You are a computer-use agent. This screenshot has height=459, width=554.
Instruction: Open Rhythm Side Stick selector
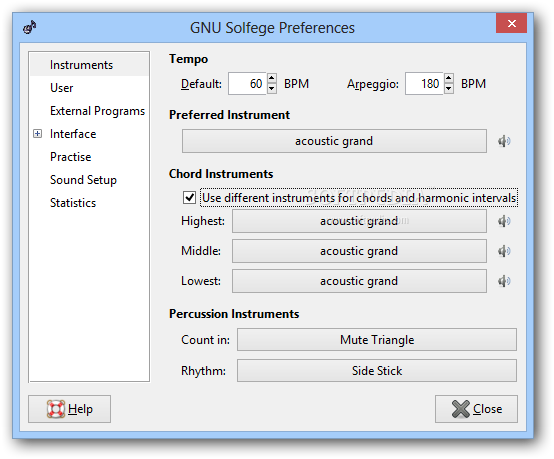tap(377, 371)
